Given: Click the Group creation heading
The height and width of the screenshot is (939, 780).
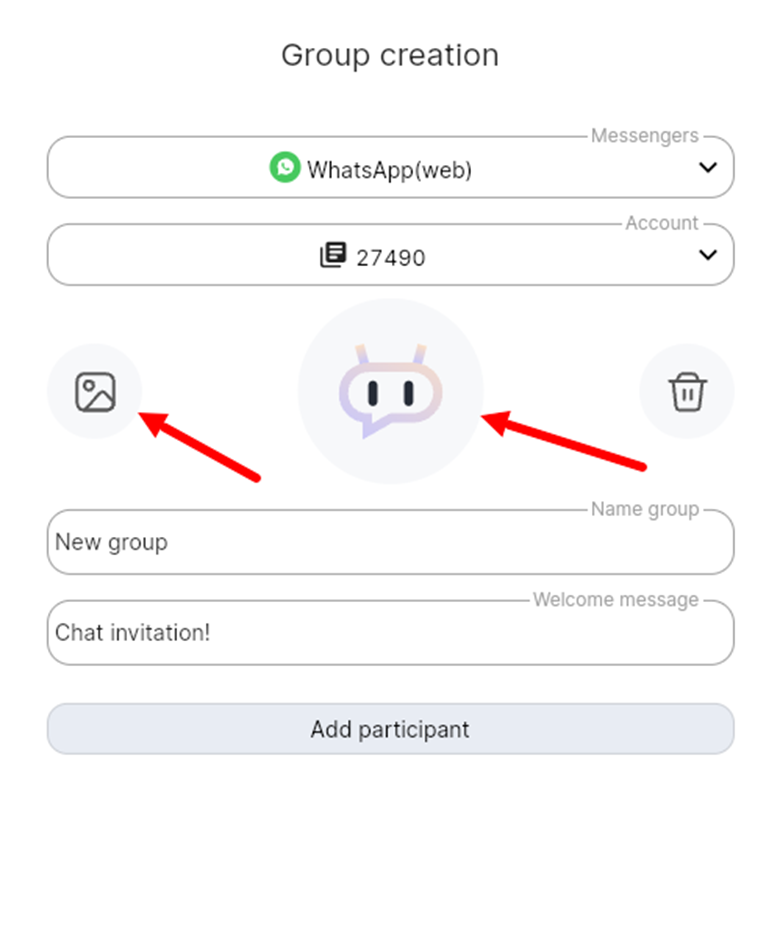Looking at the screenshot, I should [390, 55].
